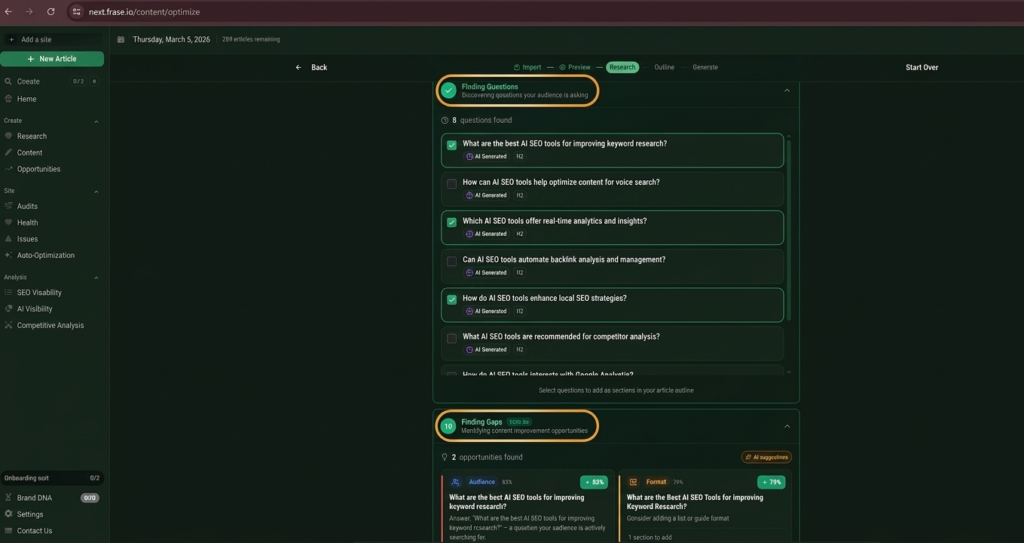Viewport: 1024px width, 543px height.
Task: Click Start Over
Action: [x=921, y=67]
